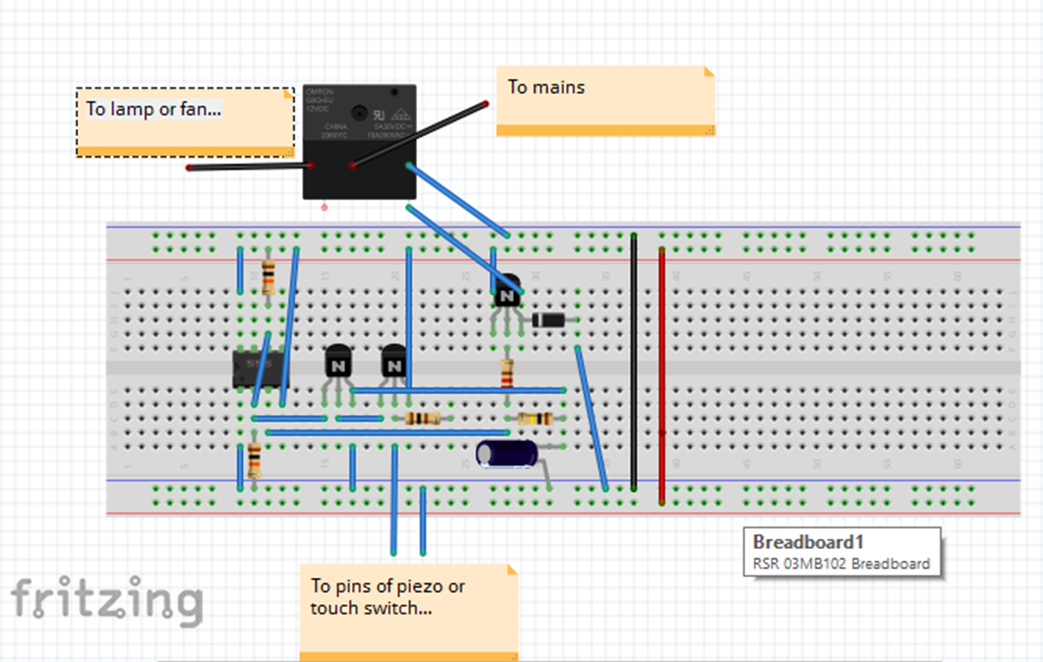The height and width of the screenshot is (662, 1043).
Task: Select the 555 timer IC chip
Action: pos(260,369)
